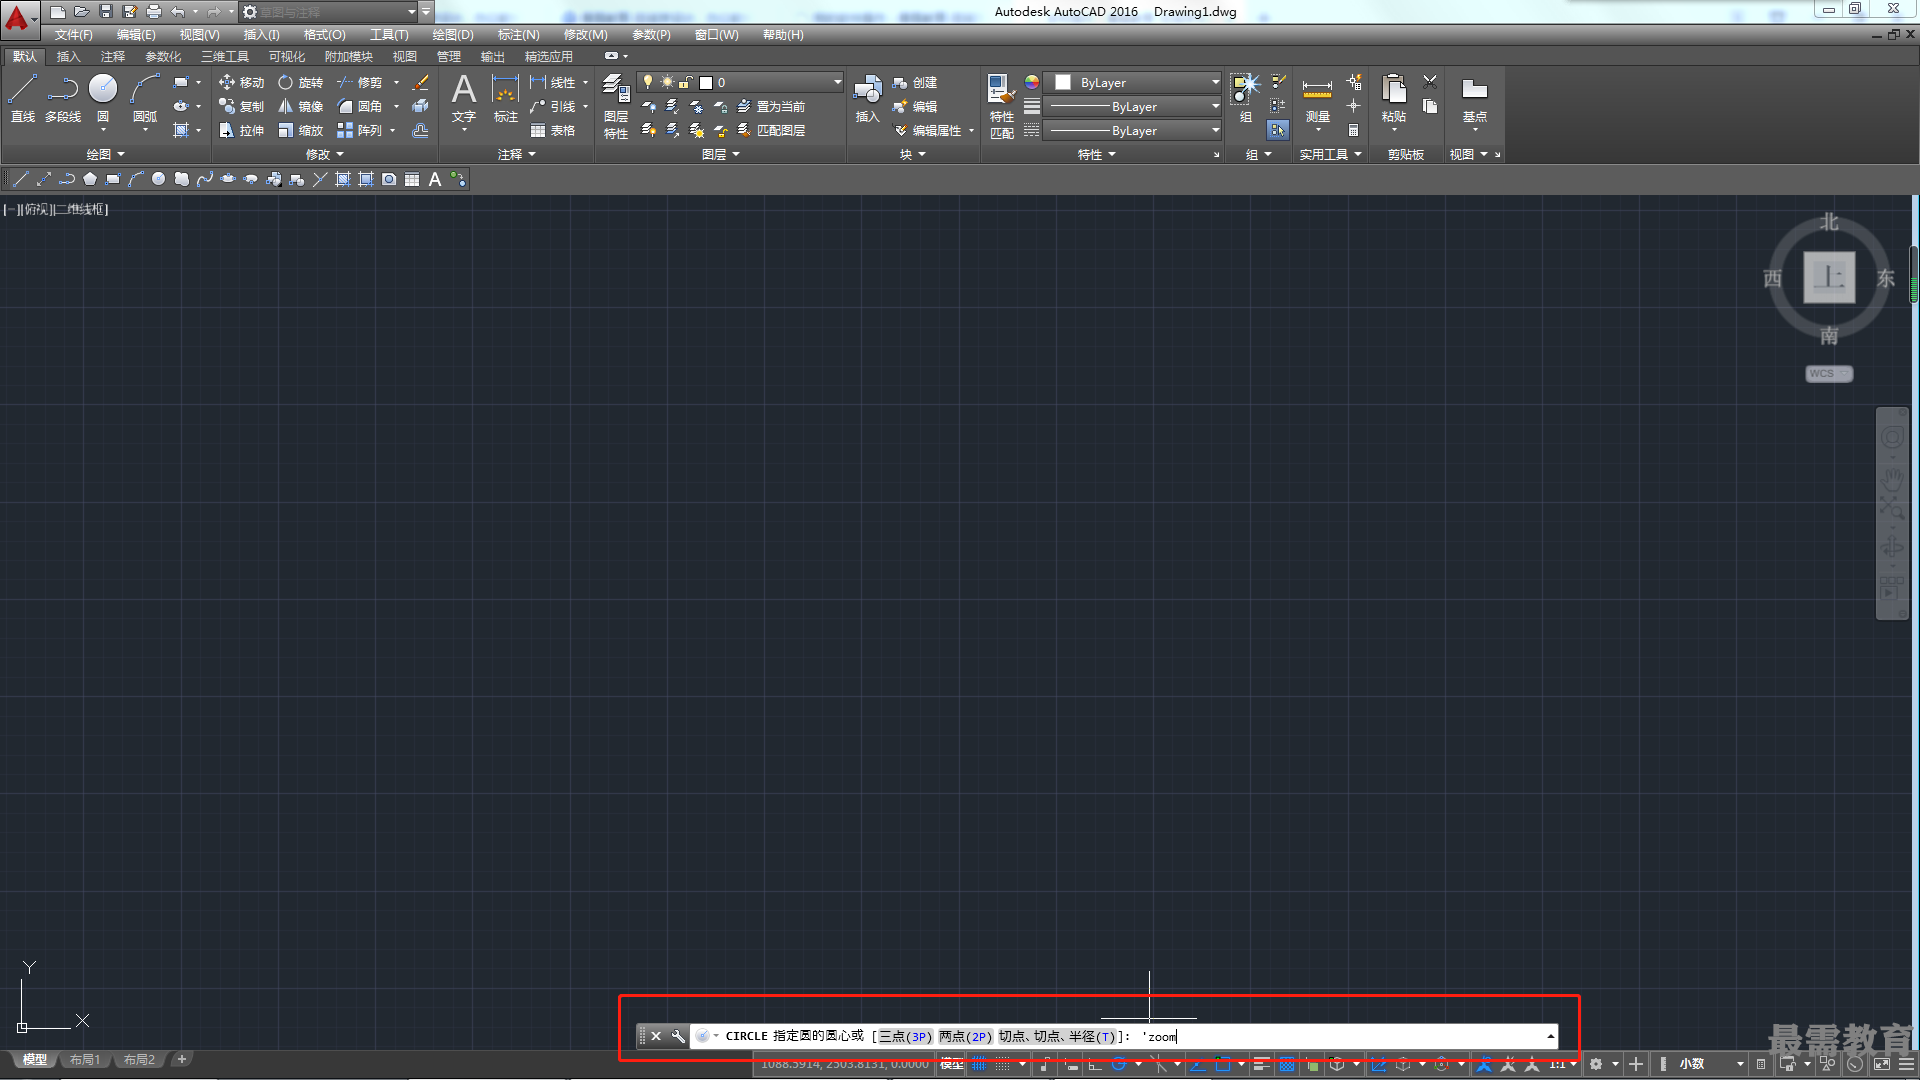The height and width of the screenshot is (1080, 1920).
Task: Click the 修剪 (Trim) tool
Action: [360, 82]
